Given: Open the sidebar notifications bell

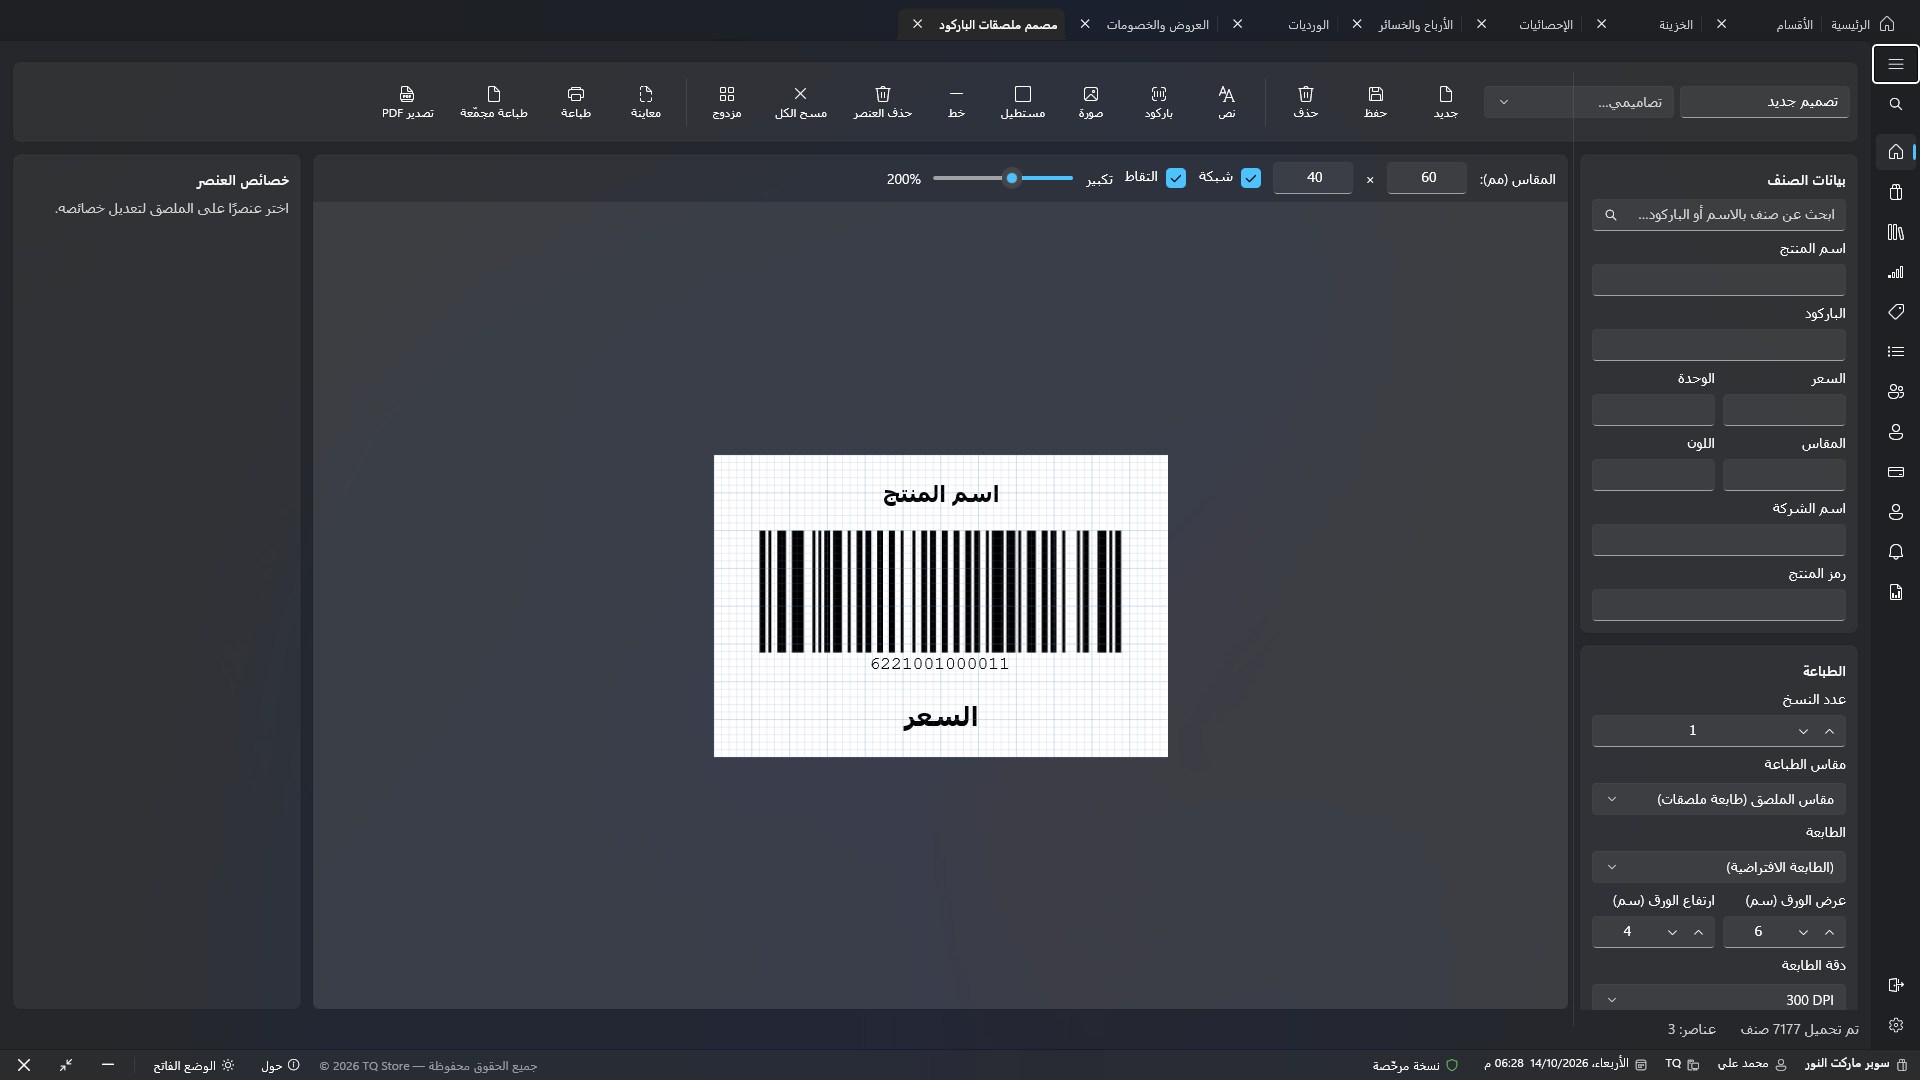Looking at the screenshot, I should (x=1895, y=552).
